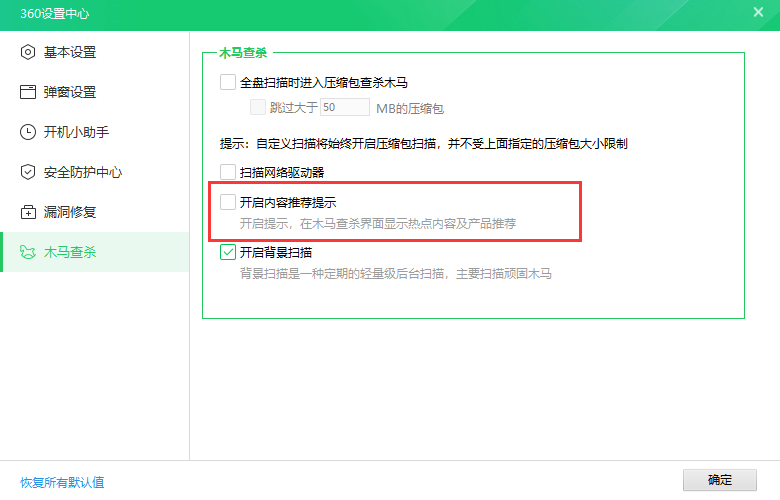
Task: Click the 开启内容推荐提示 label text
Action: pos(288,202)
